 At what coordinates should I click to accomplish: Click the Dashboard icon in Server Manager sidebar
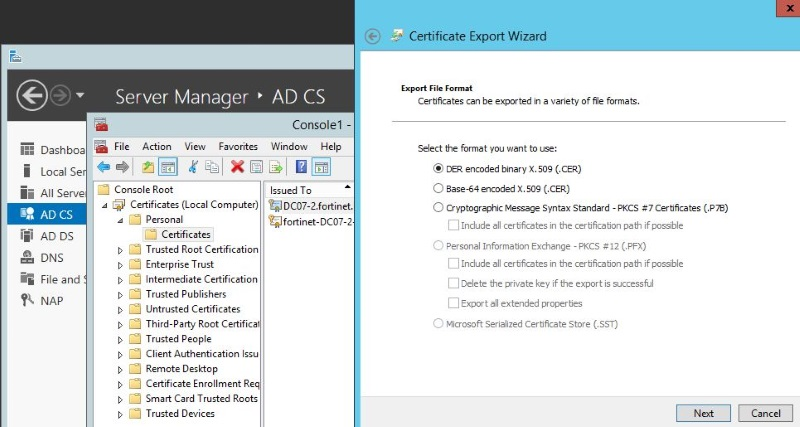pyautogui.click(x=27, y=149)
